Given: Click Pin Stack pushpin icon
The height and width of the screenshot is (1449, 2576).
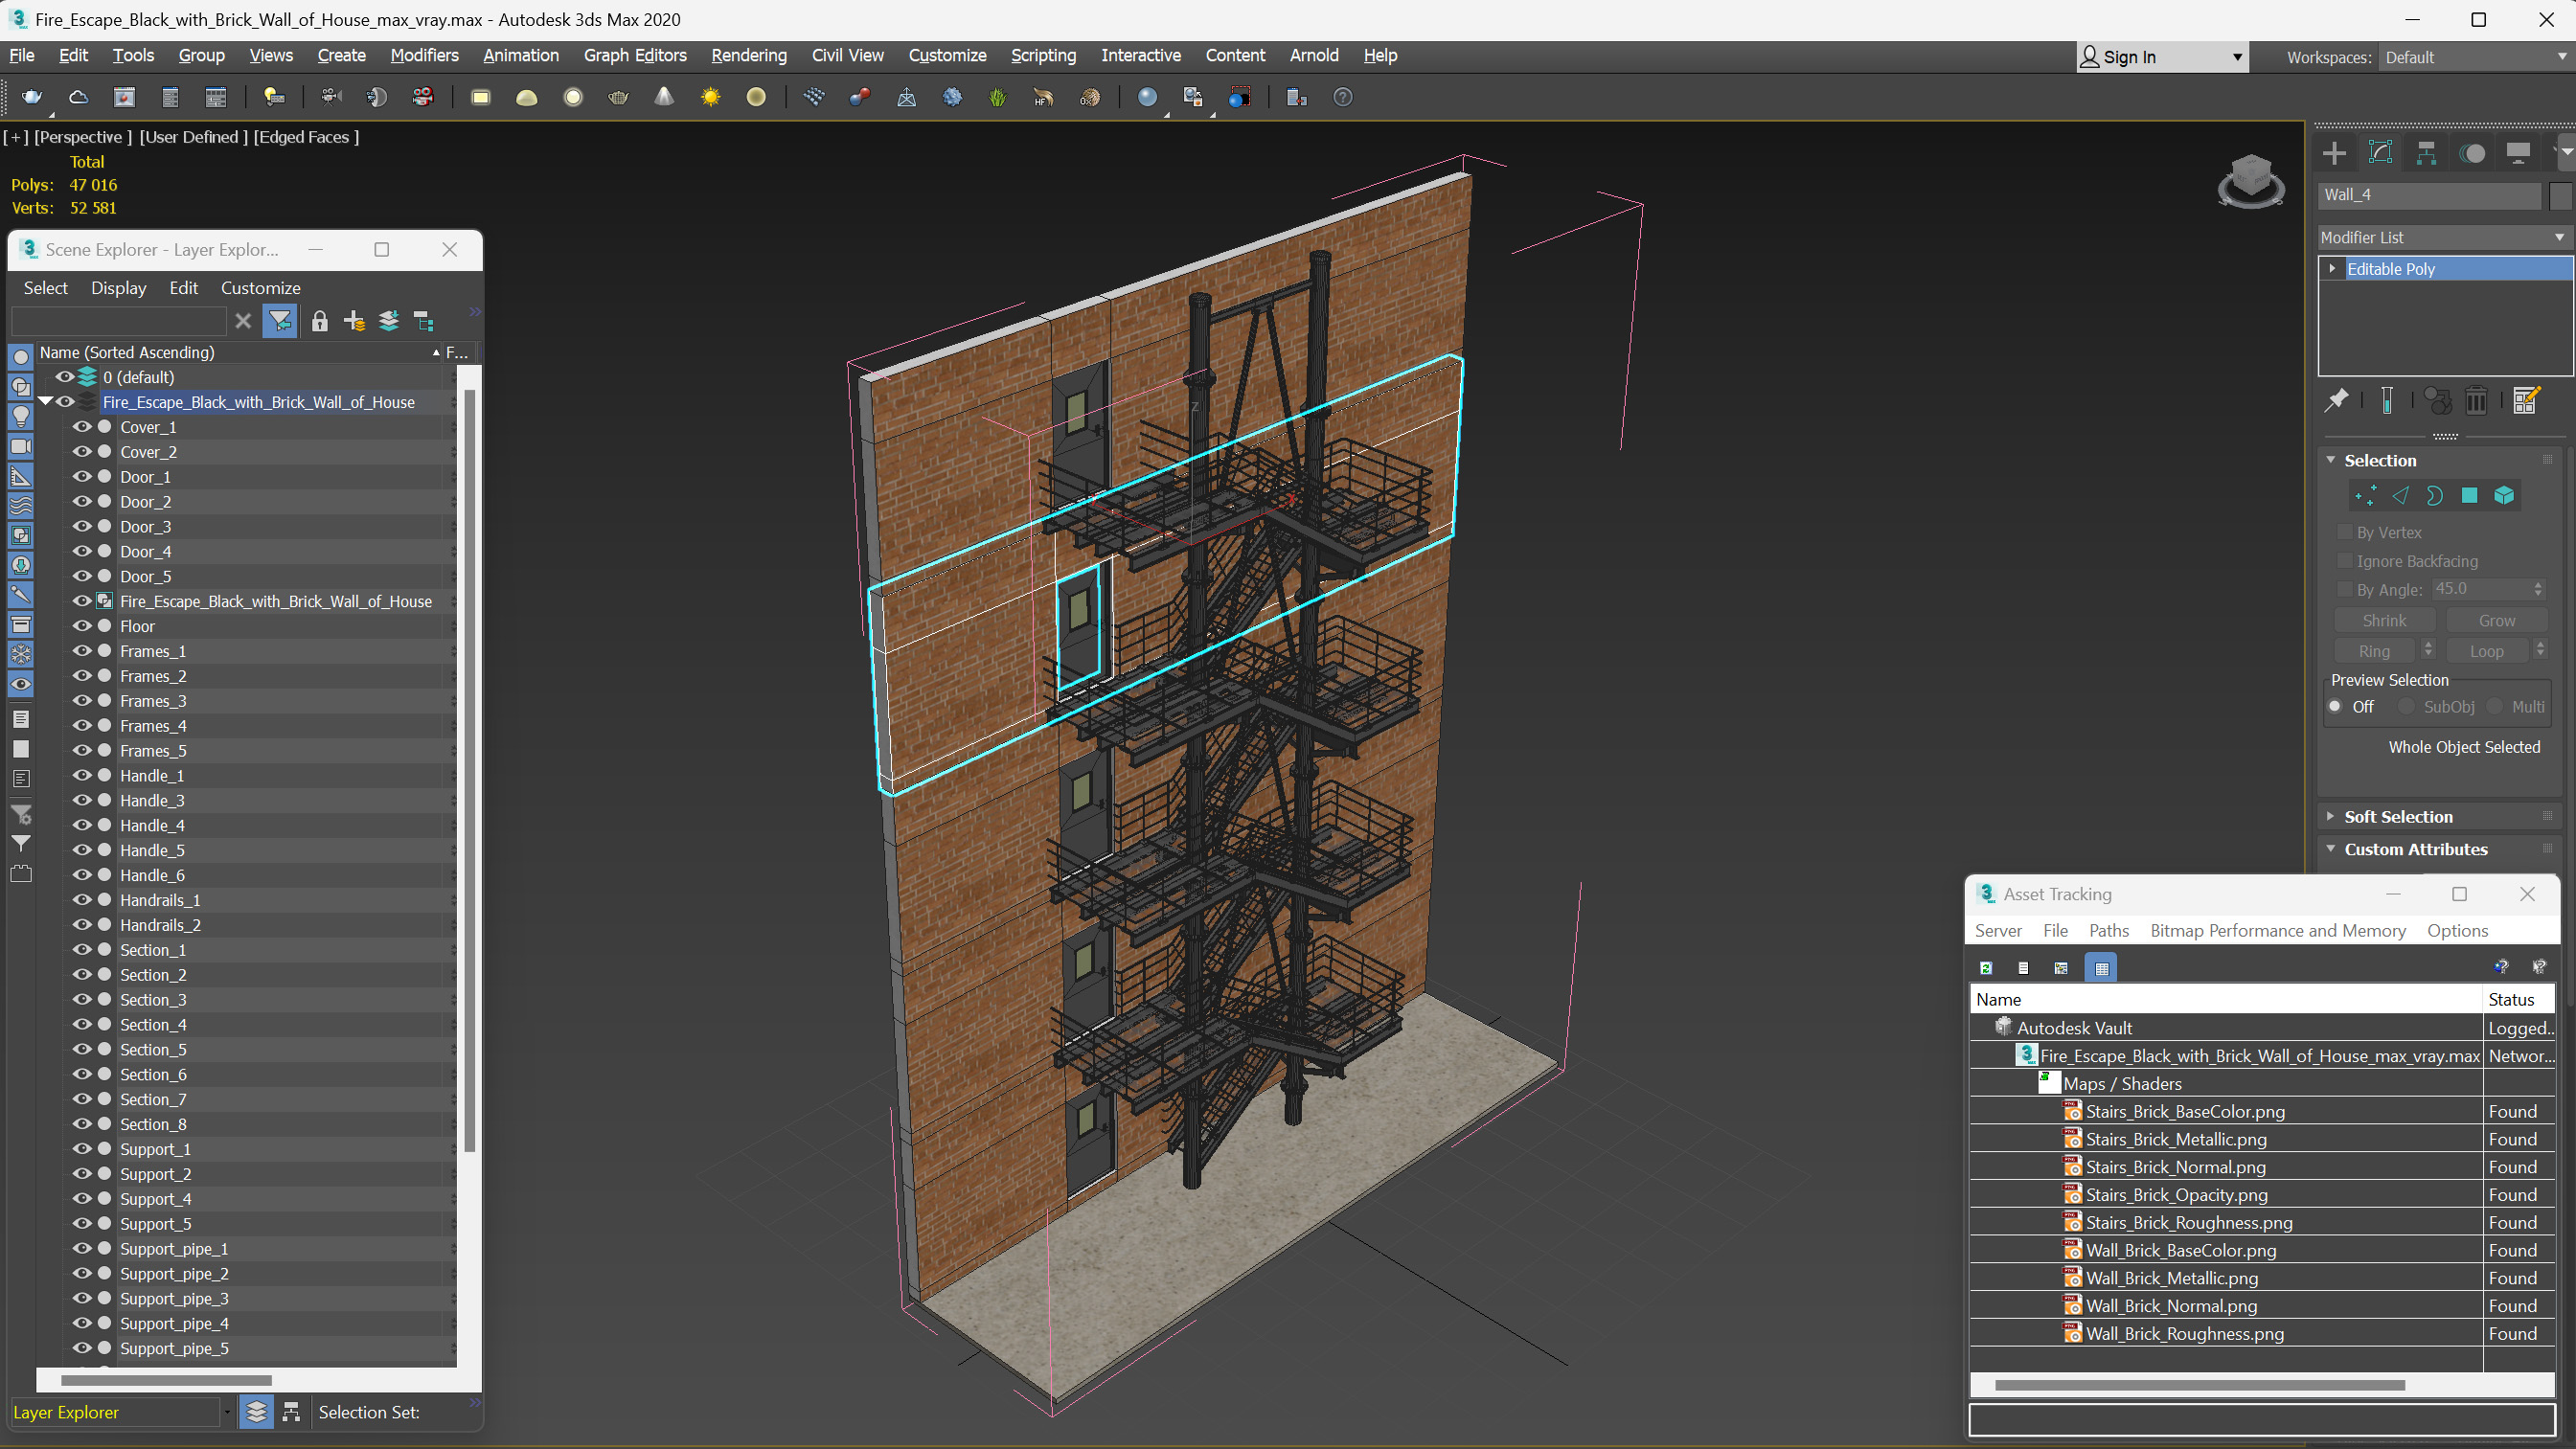Looking at the screenshot, I should 2336,401.
